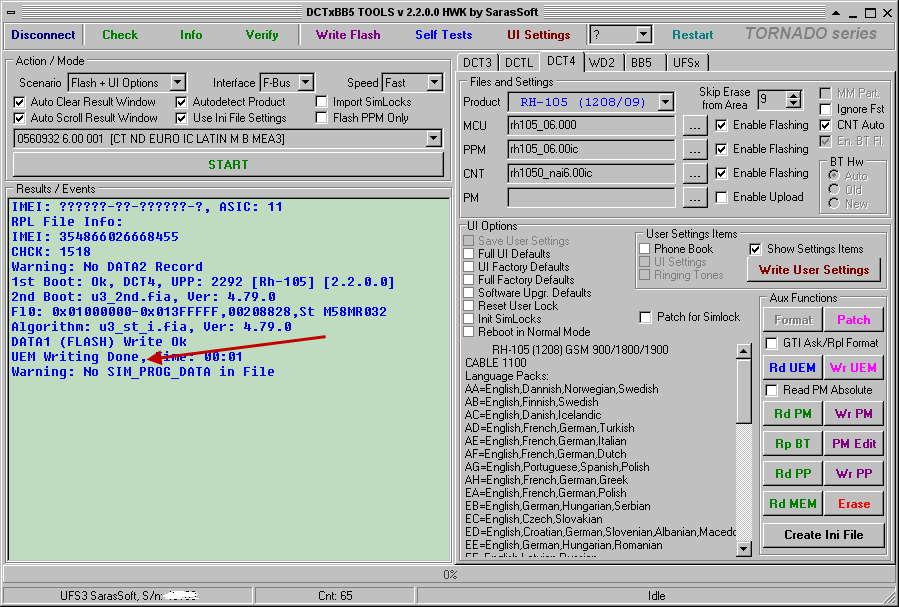Click Write Flash in toolbar
Image resolution: width=899 pixels, height=607 pixels.
(x=348, y=35)
